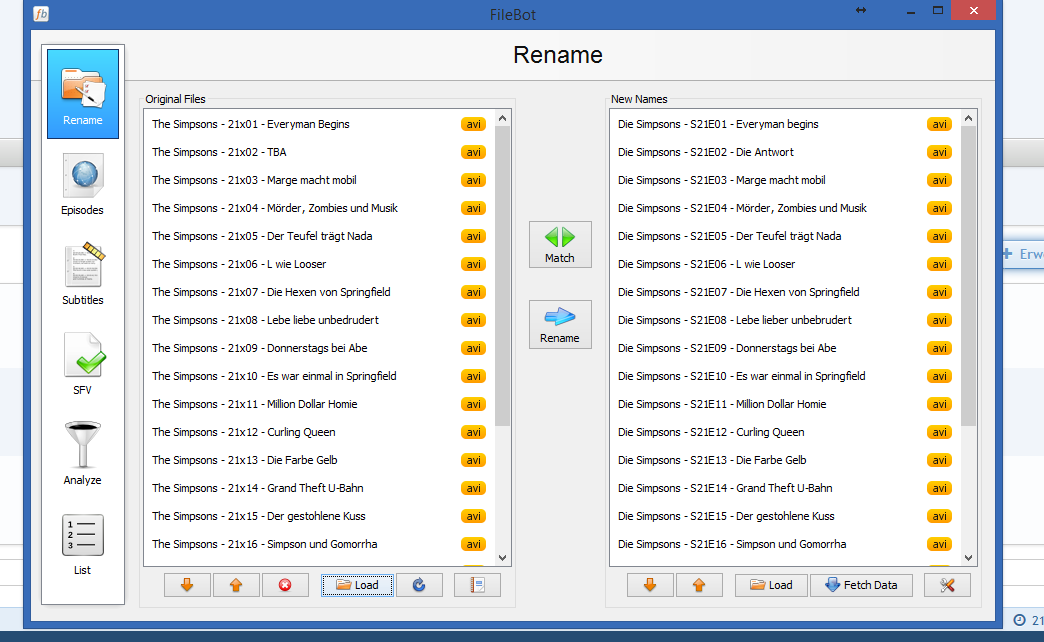Select 'The Simpsons - 21x10 - Es war einmal in Springfield'
1044x642 pixels.
(320, 376)
